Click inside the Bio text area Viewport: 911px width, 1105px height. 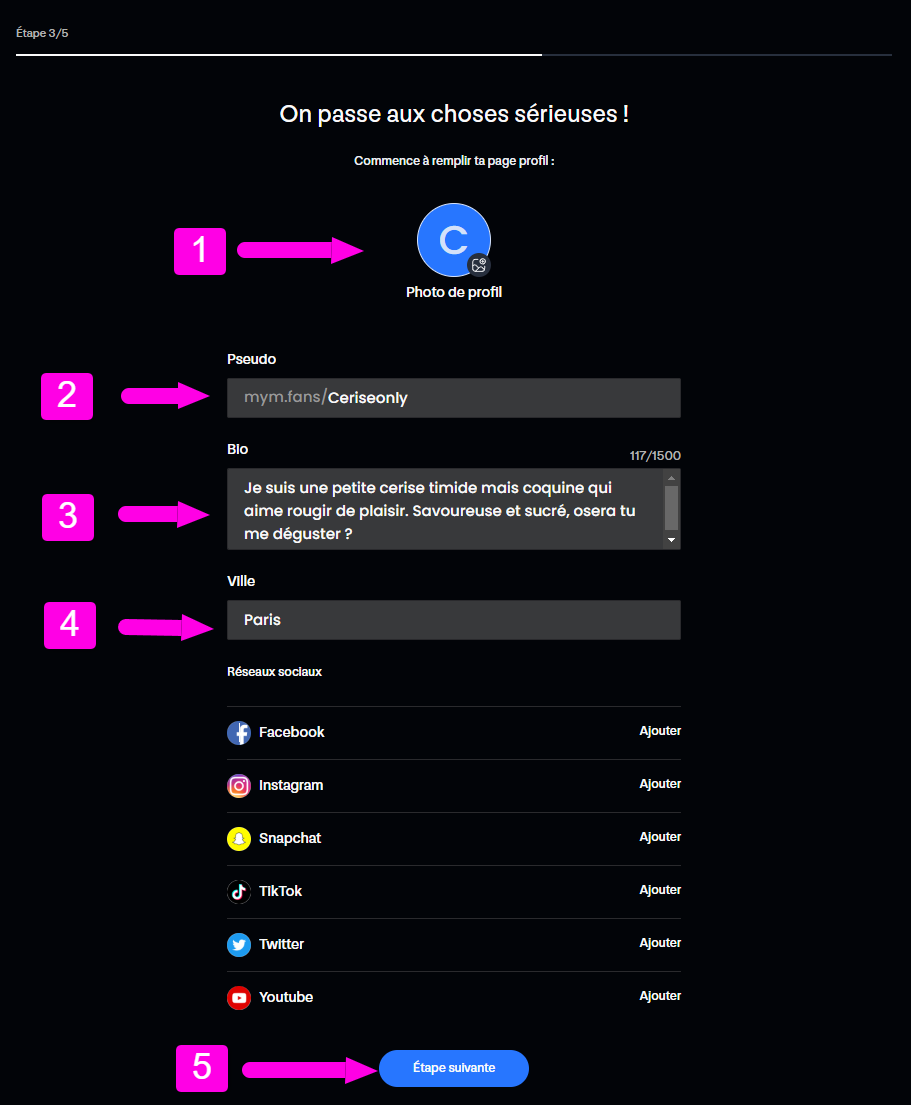coord(445,509)
